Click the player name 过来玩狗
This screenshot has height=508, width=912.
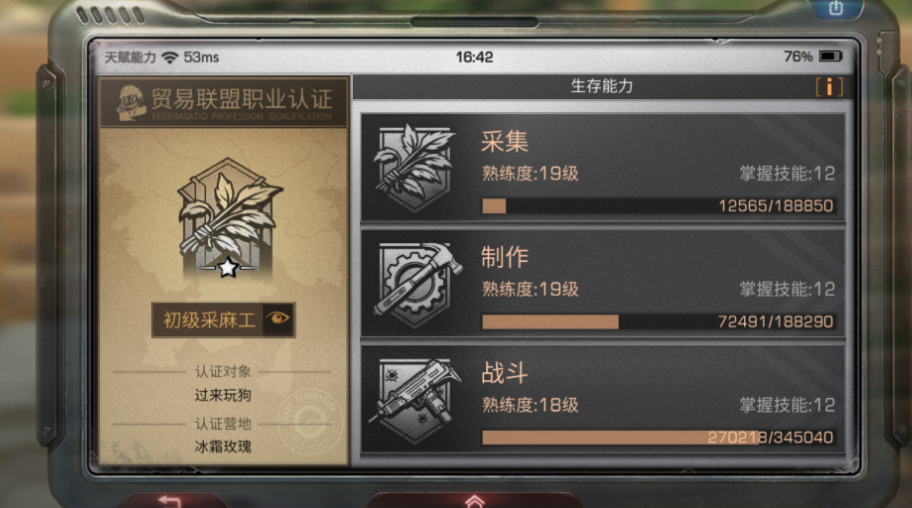pos(223,396)
